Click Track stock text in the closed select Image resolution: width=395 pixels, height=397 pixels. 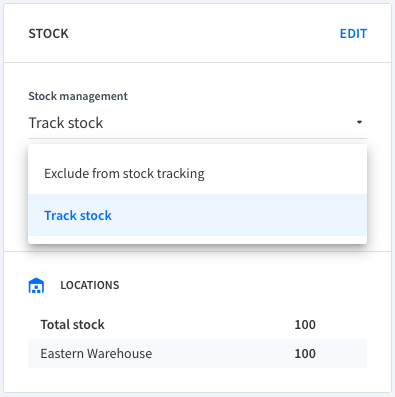[66, 123]
